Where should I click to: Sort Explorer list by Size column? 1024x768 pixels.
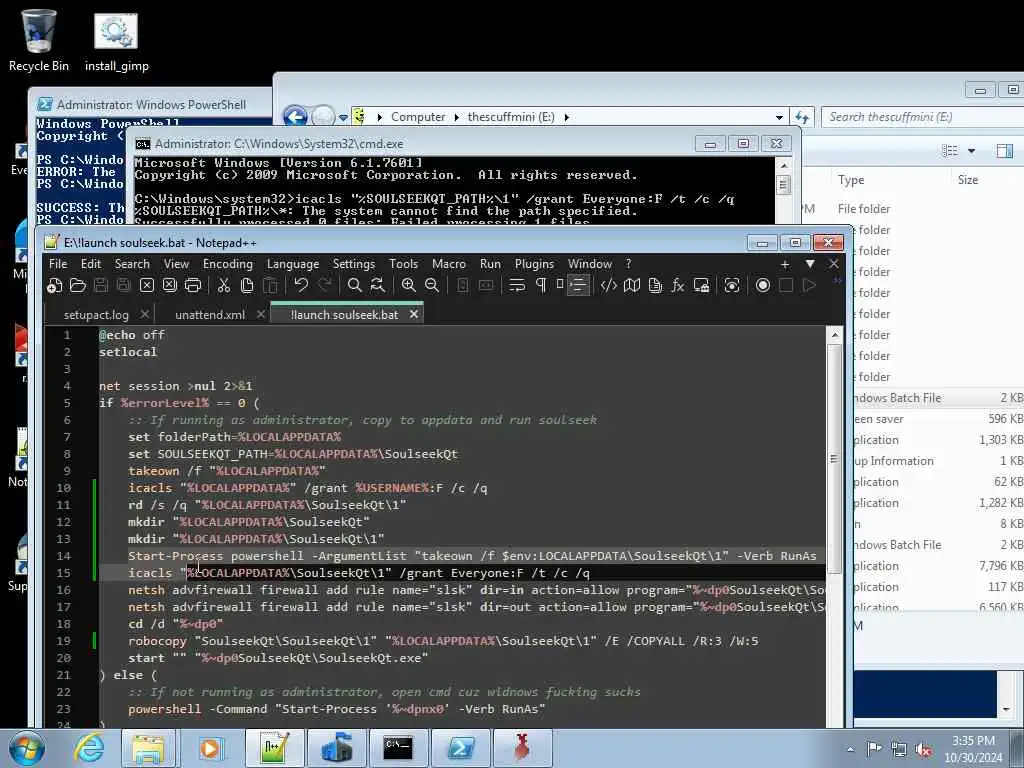[x=968, y=180]
